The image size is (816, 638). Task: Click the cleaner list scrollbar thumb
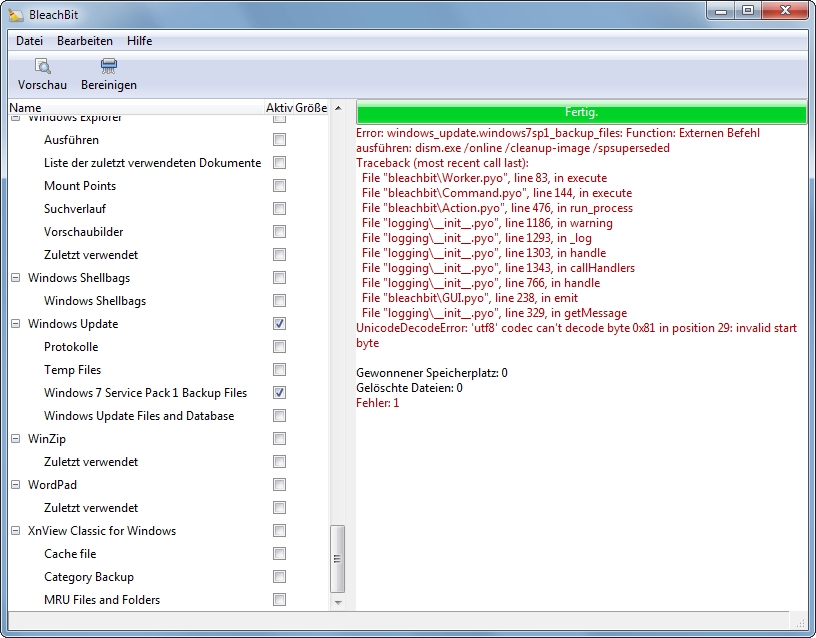pyautogui.click(x=337, y=558)
